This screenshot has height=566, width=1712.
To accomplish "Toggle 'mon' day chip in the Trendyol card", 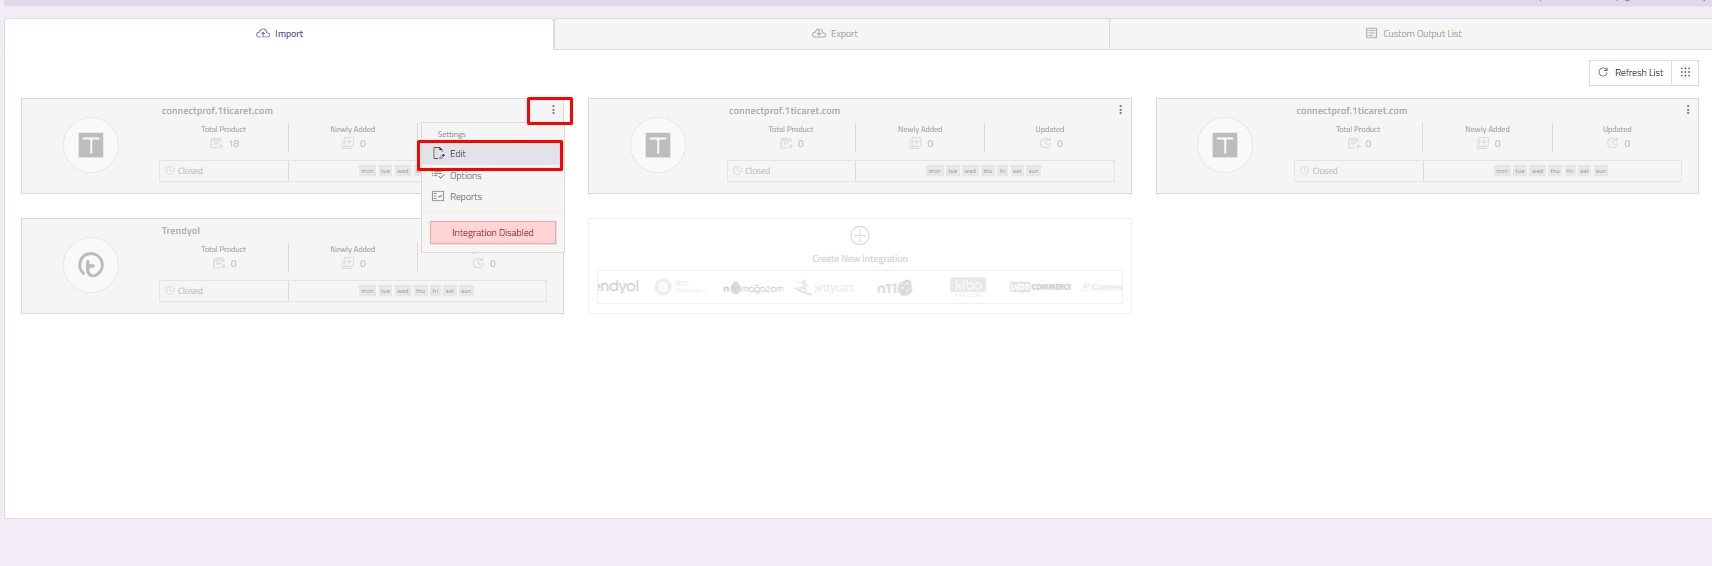I will click(x=367, y=291).
